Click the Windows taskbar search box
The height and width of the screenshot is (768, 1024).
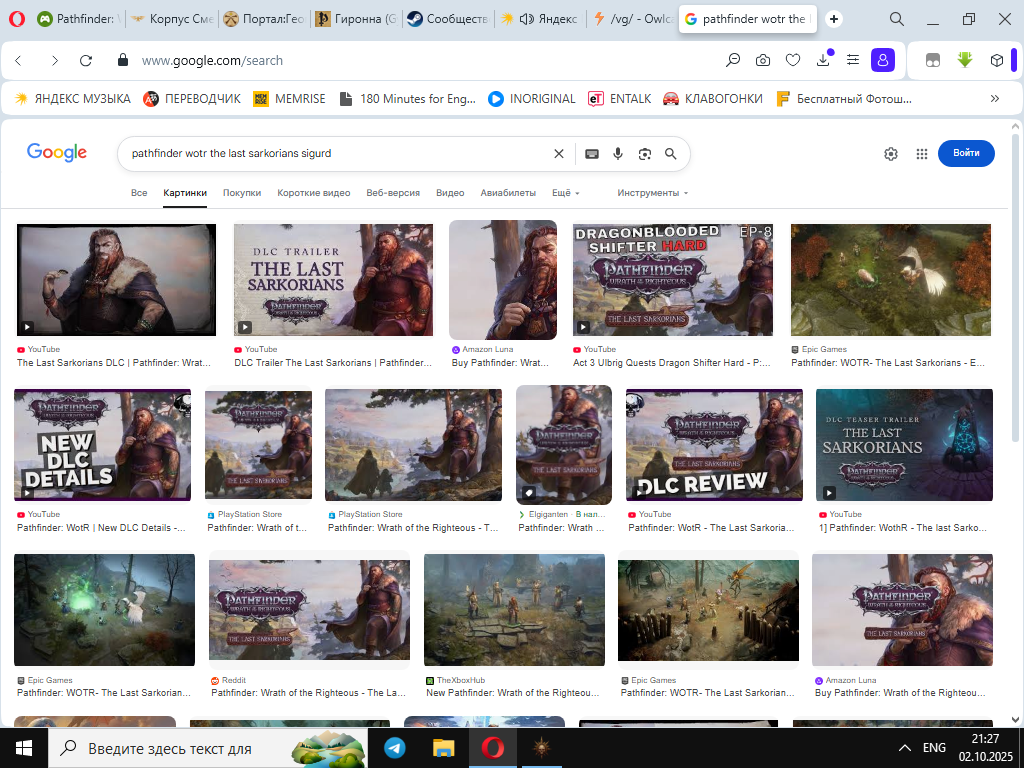[208, 748]
